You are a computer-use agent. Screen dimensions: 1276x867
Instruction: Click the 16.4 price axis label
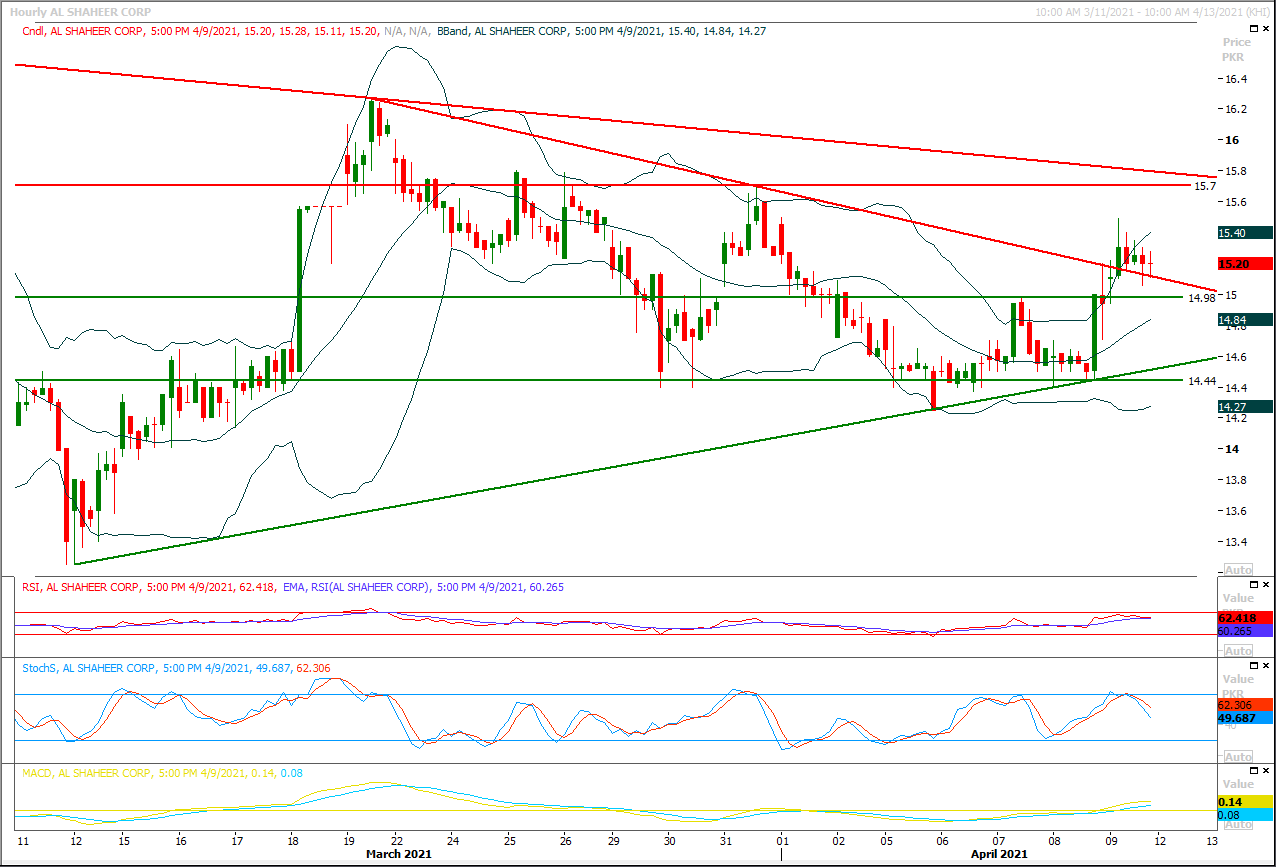(1236, 79)
